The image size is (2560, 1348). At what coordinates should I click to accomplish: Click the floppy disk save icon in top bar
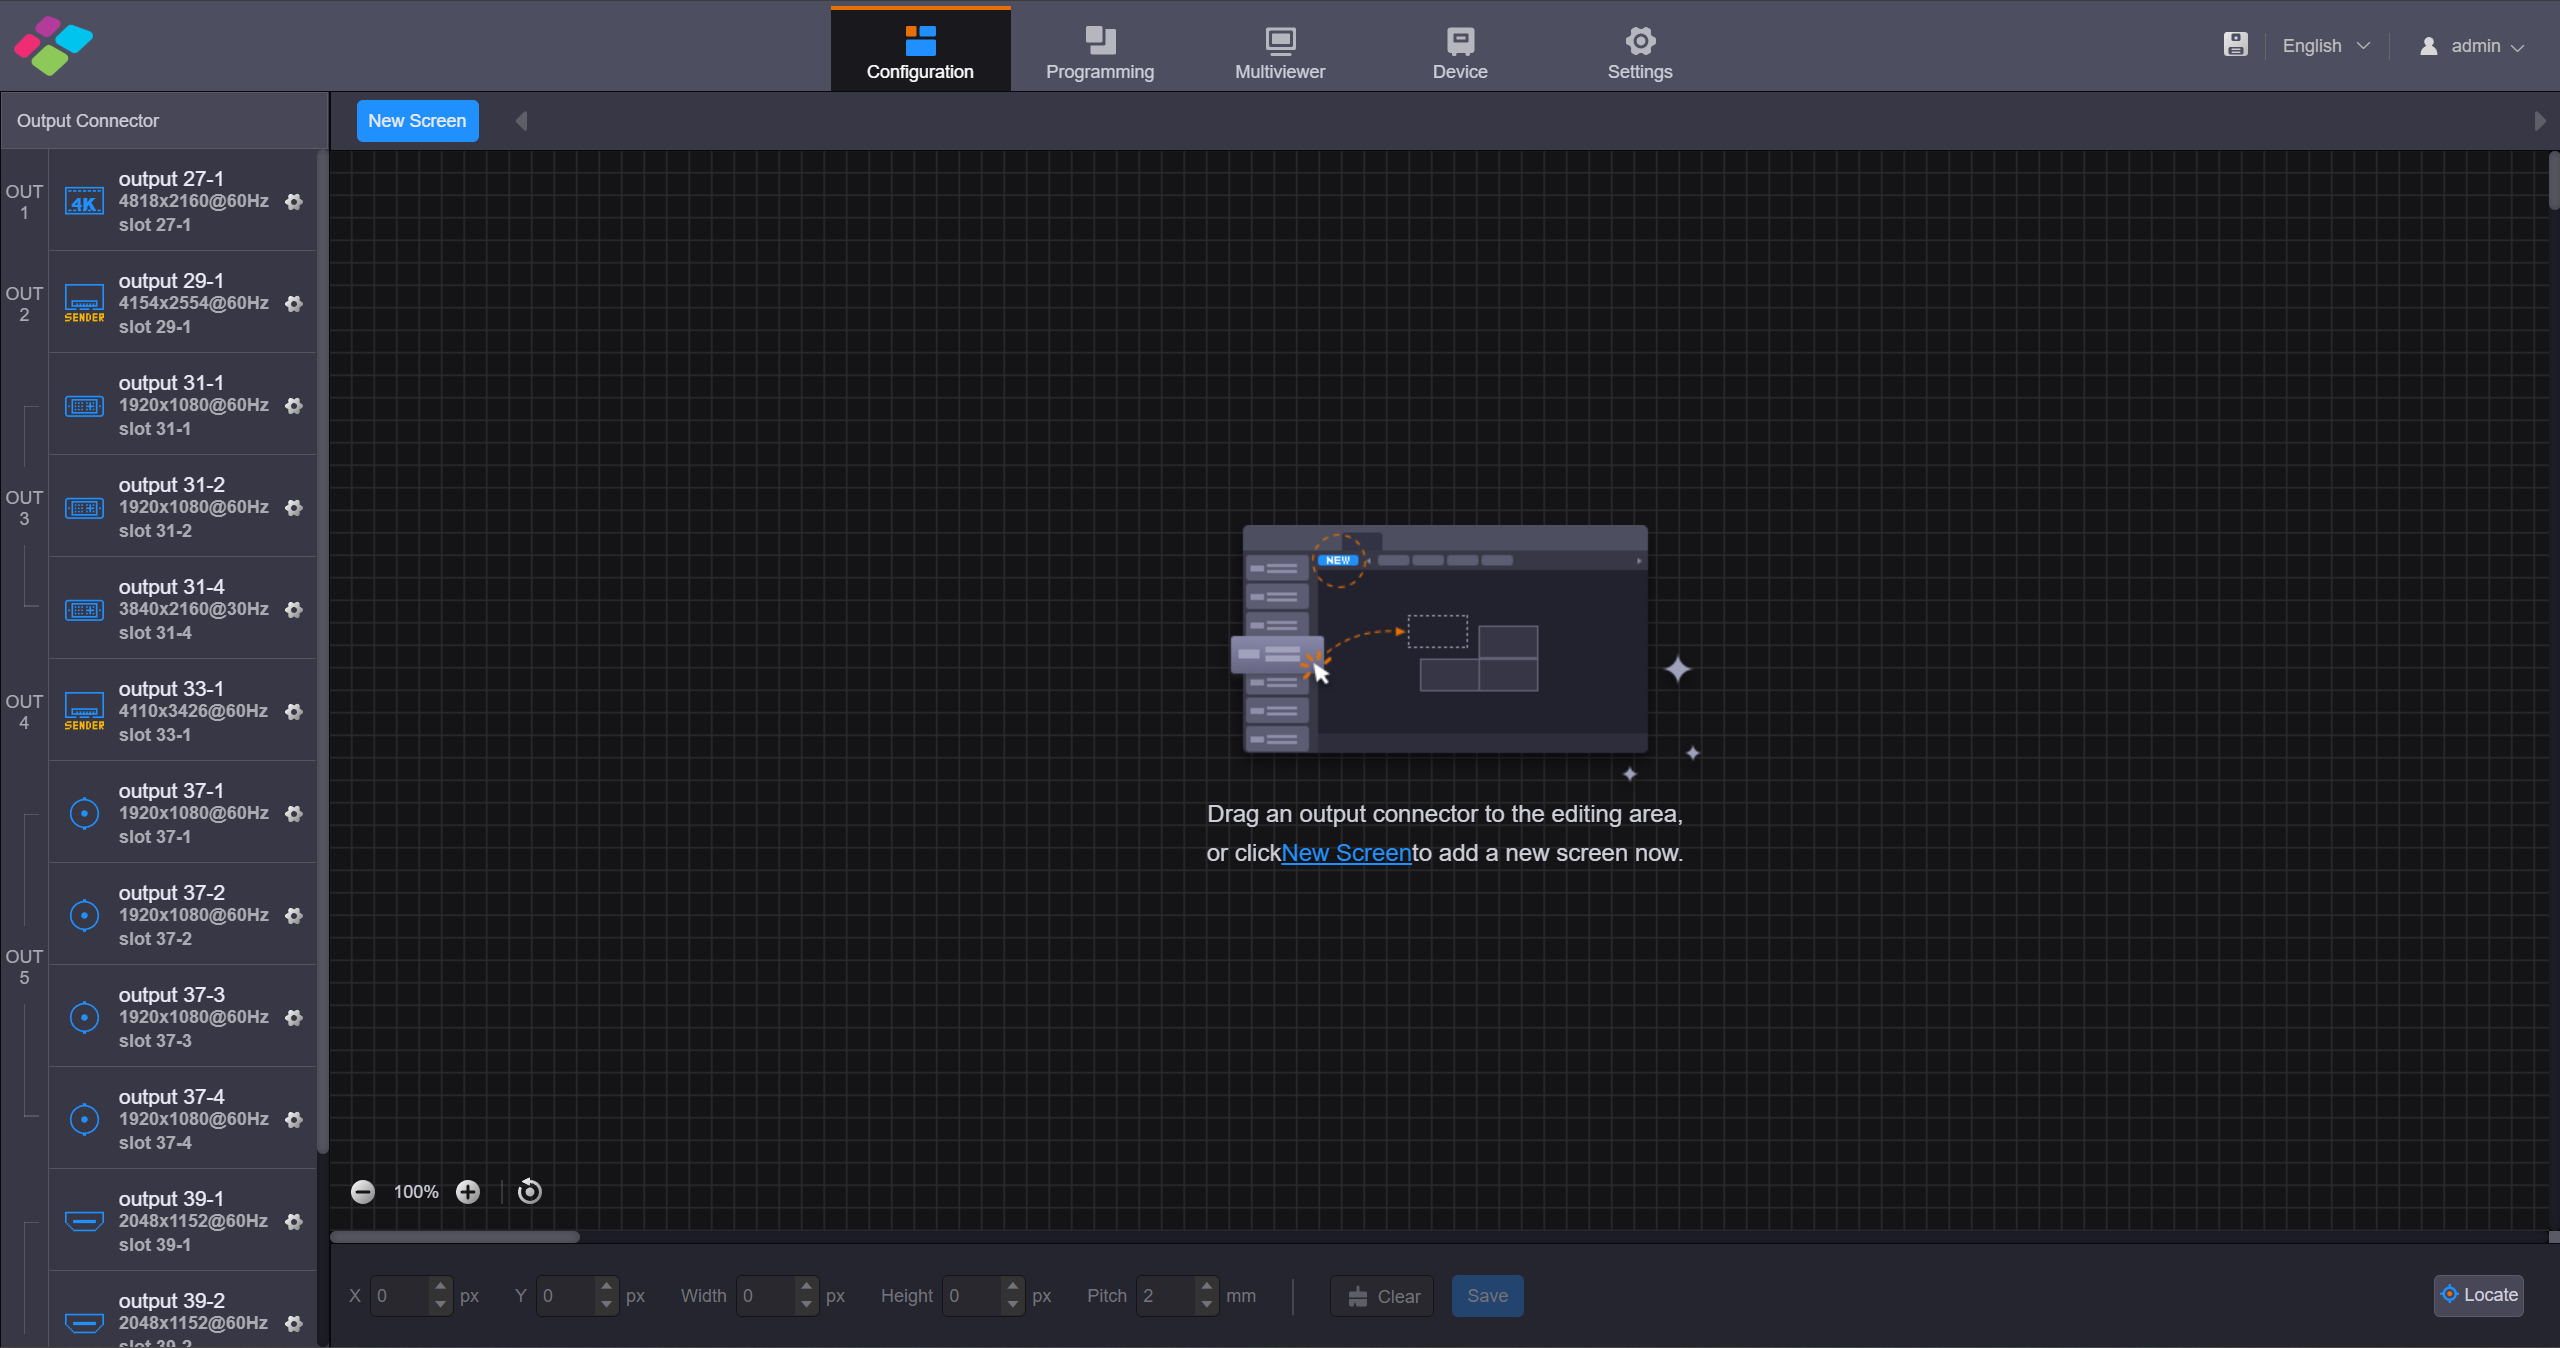click(2235, 44)
